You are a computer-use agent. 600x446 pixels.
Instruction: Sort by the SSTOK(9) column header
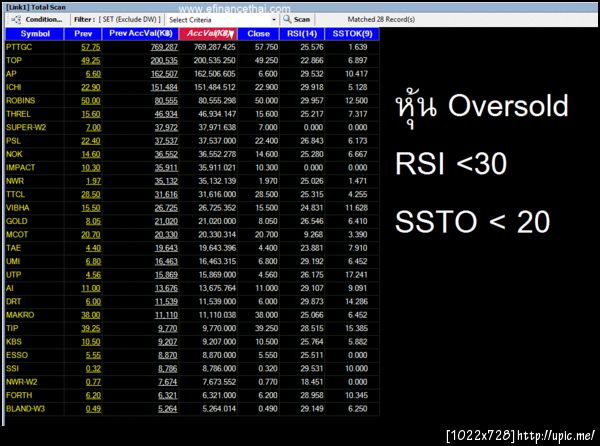(x=352, y=34)
